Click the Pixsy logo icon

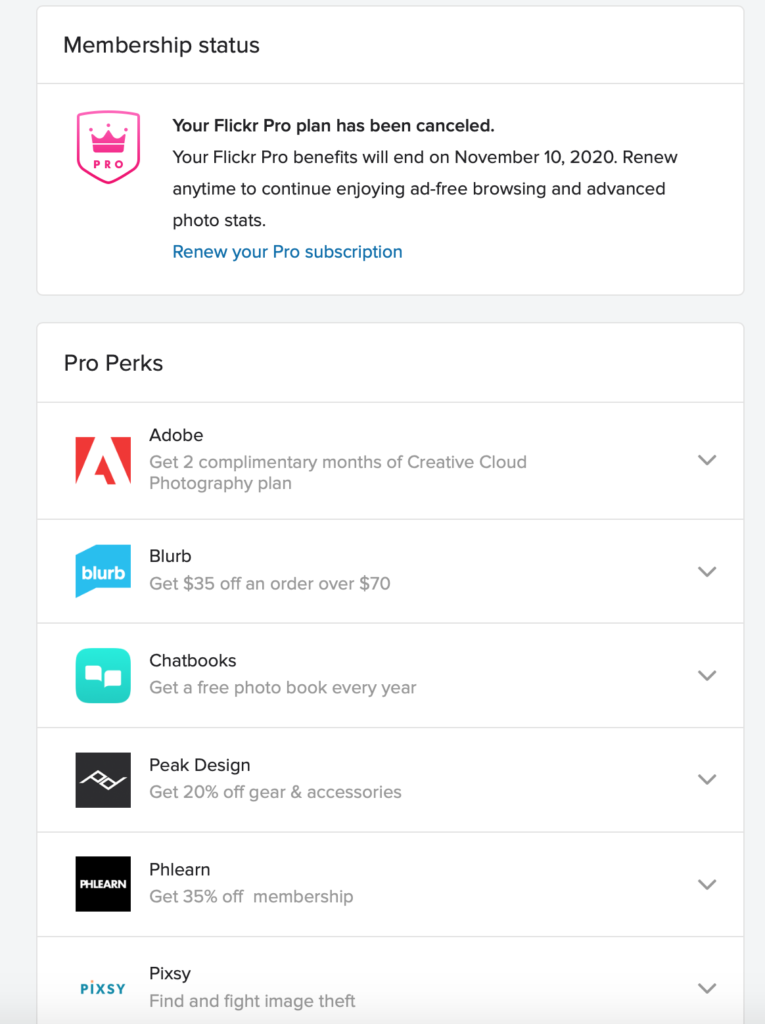pos(103,988)
